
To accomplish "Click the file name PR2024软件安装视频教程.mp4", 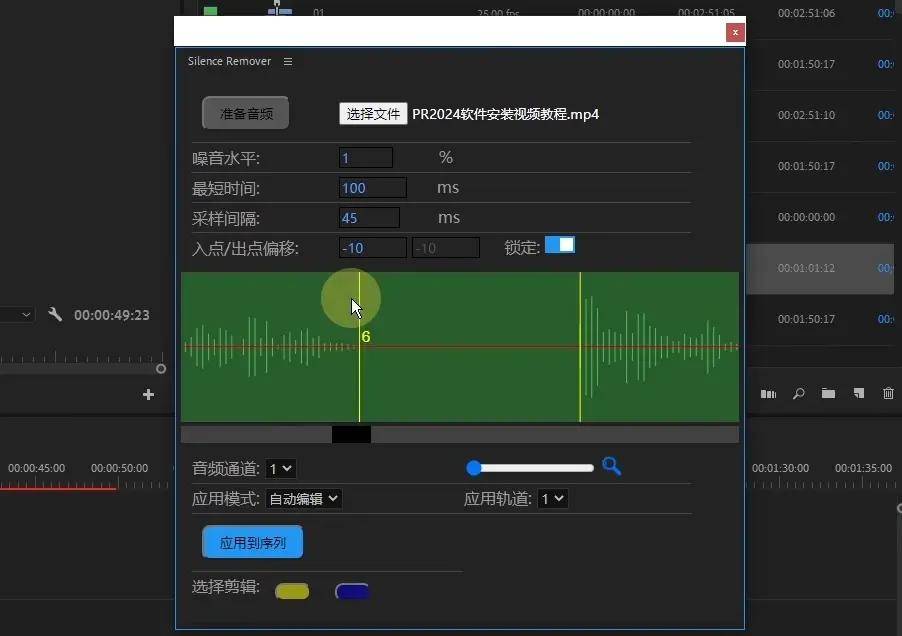I will pyautogui.click(x=505, y=114).
